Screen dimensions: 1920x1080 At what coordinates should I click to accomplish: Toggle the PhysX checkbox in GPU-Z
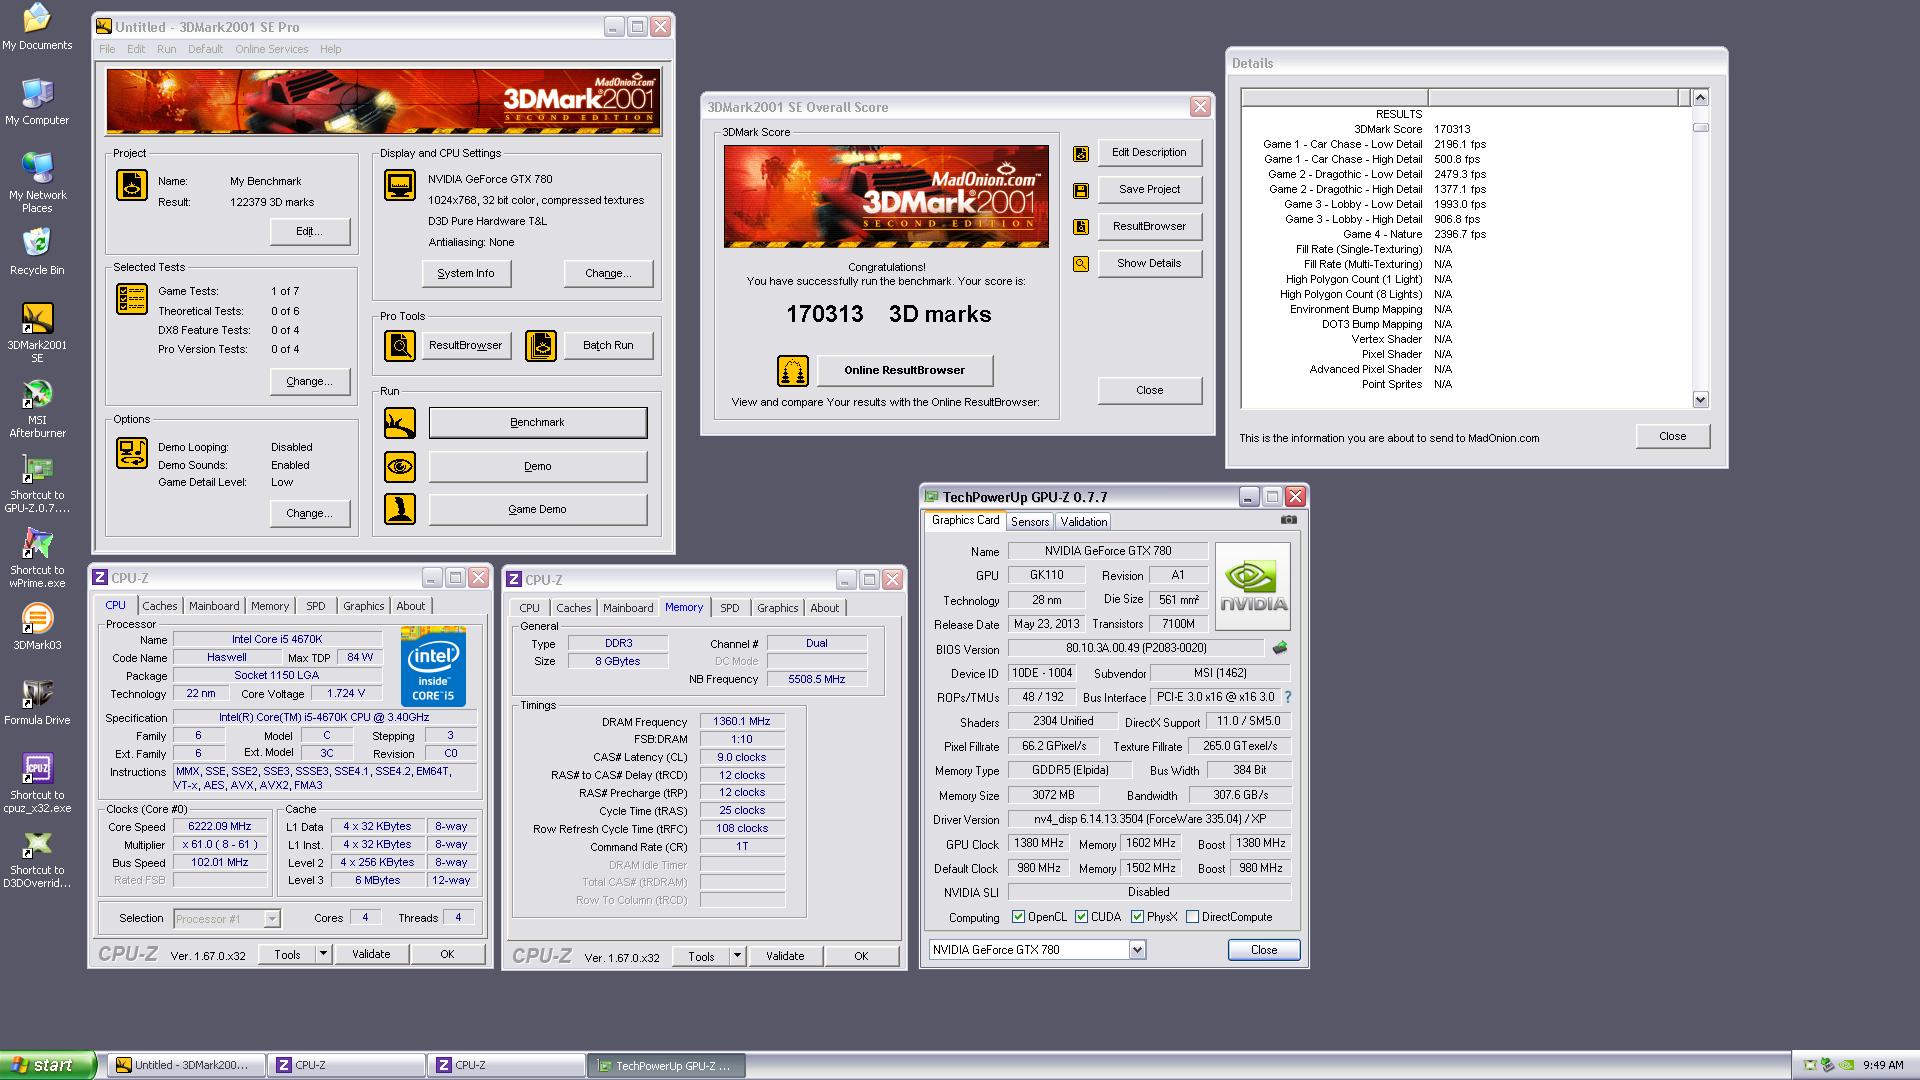point(1137,917)
